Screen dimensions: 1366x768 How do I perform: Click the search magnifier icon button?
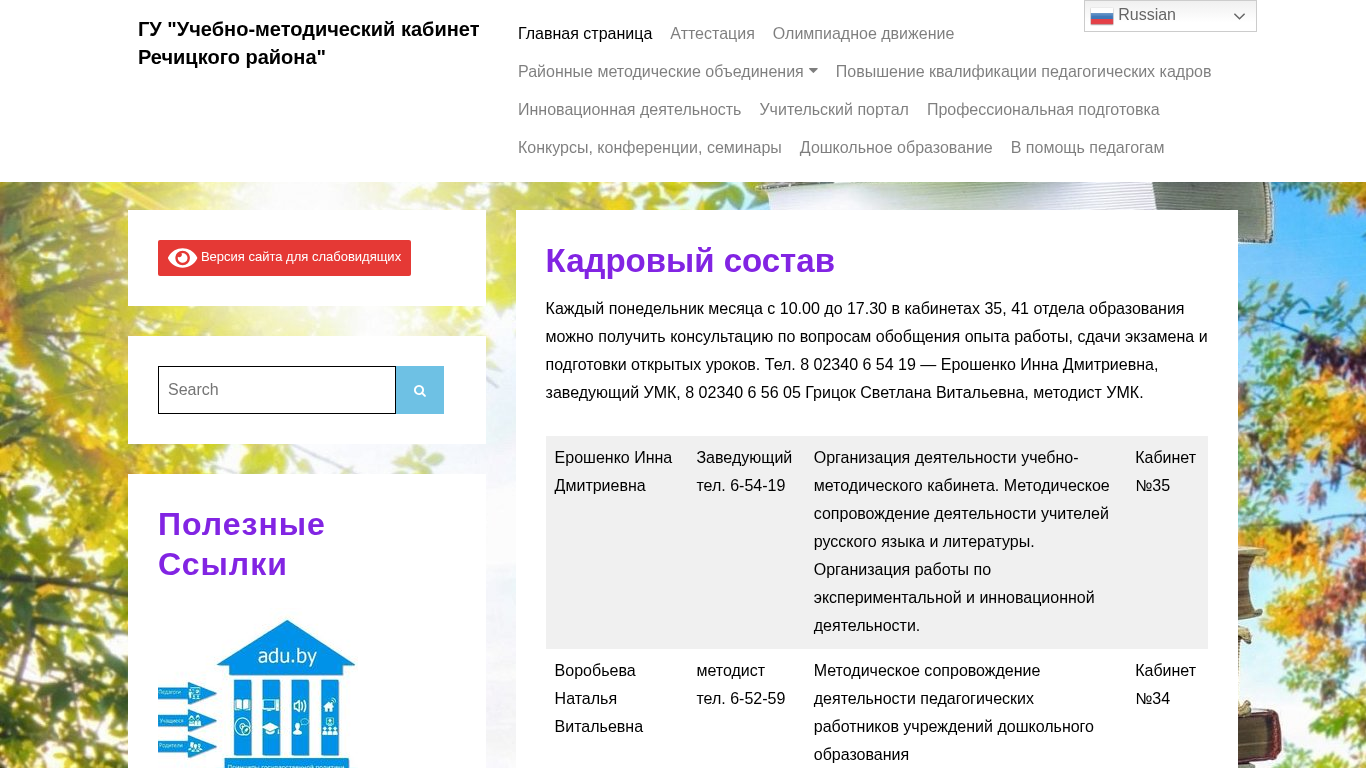420,390
